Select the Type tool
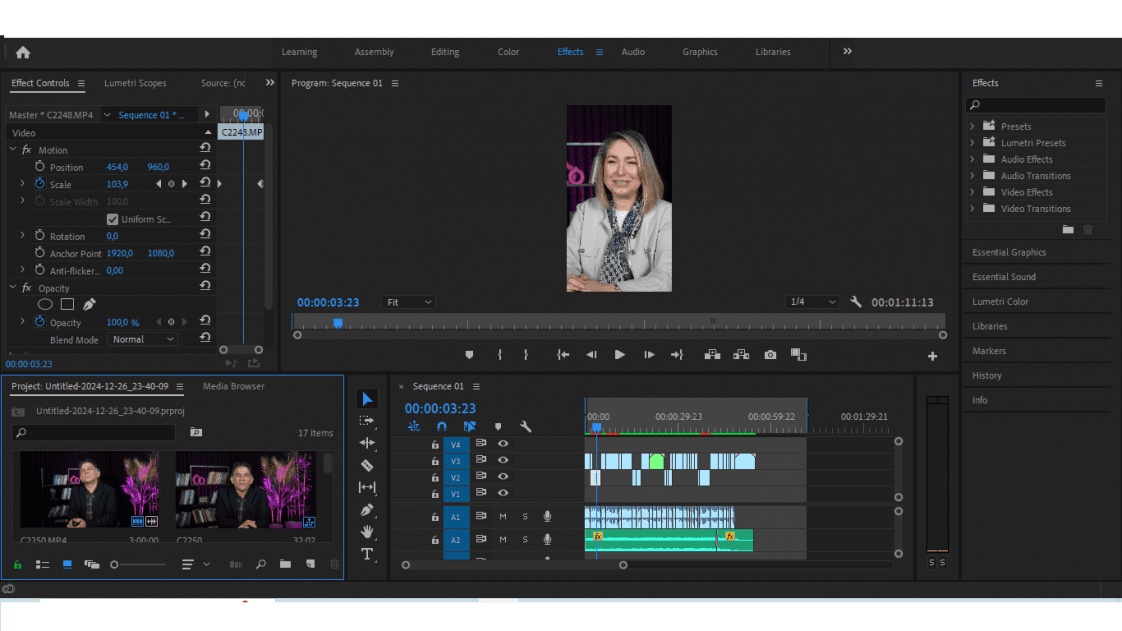This screenshot has width=1122, height=631. click(367, 554)
